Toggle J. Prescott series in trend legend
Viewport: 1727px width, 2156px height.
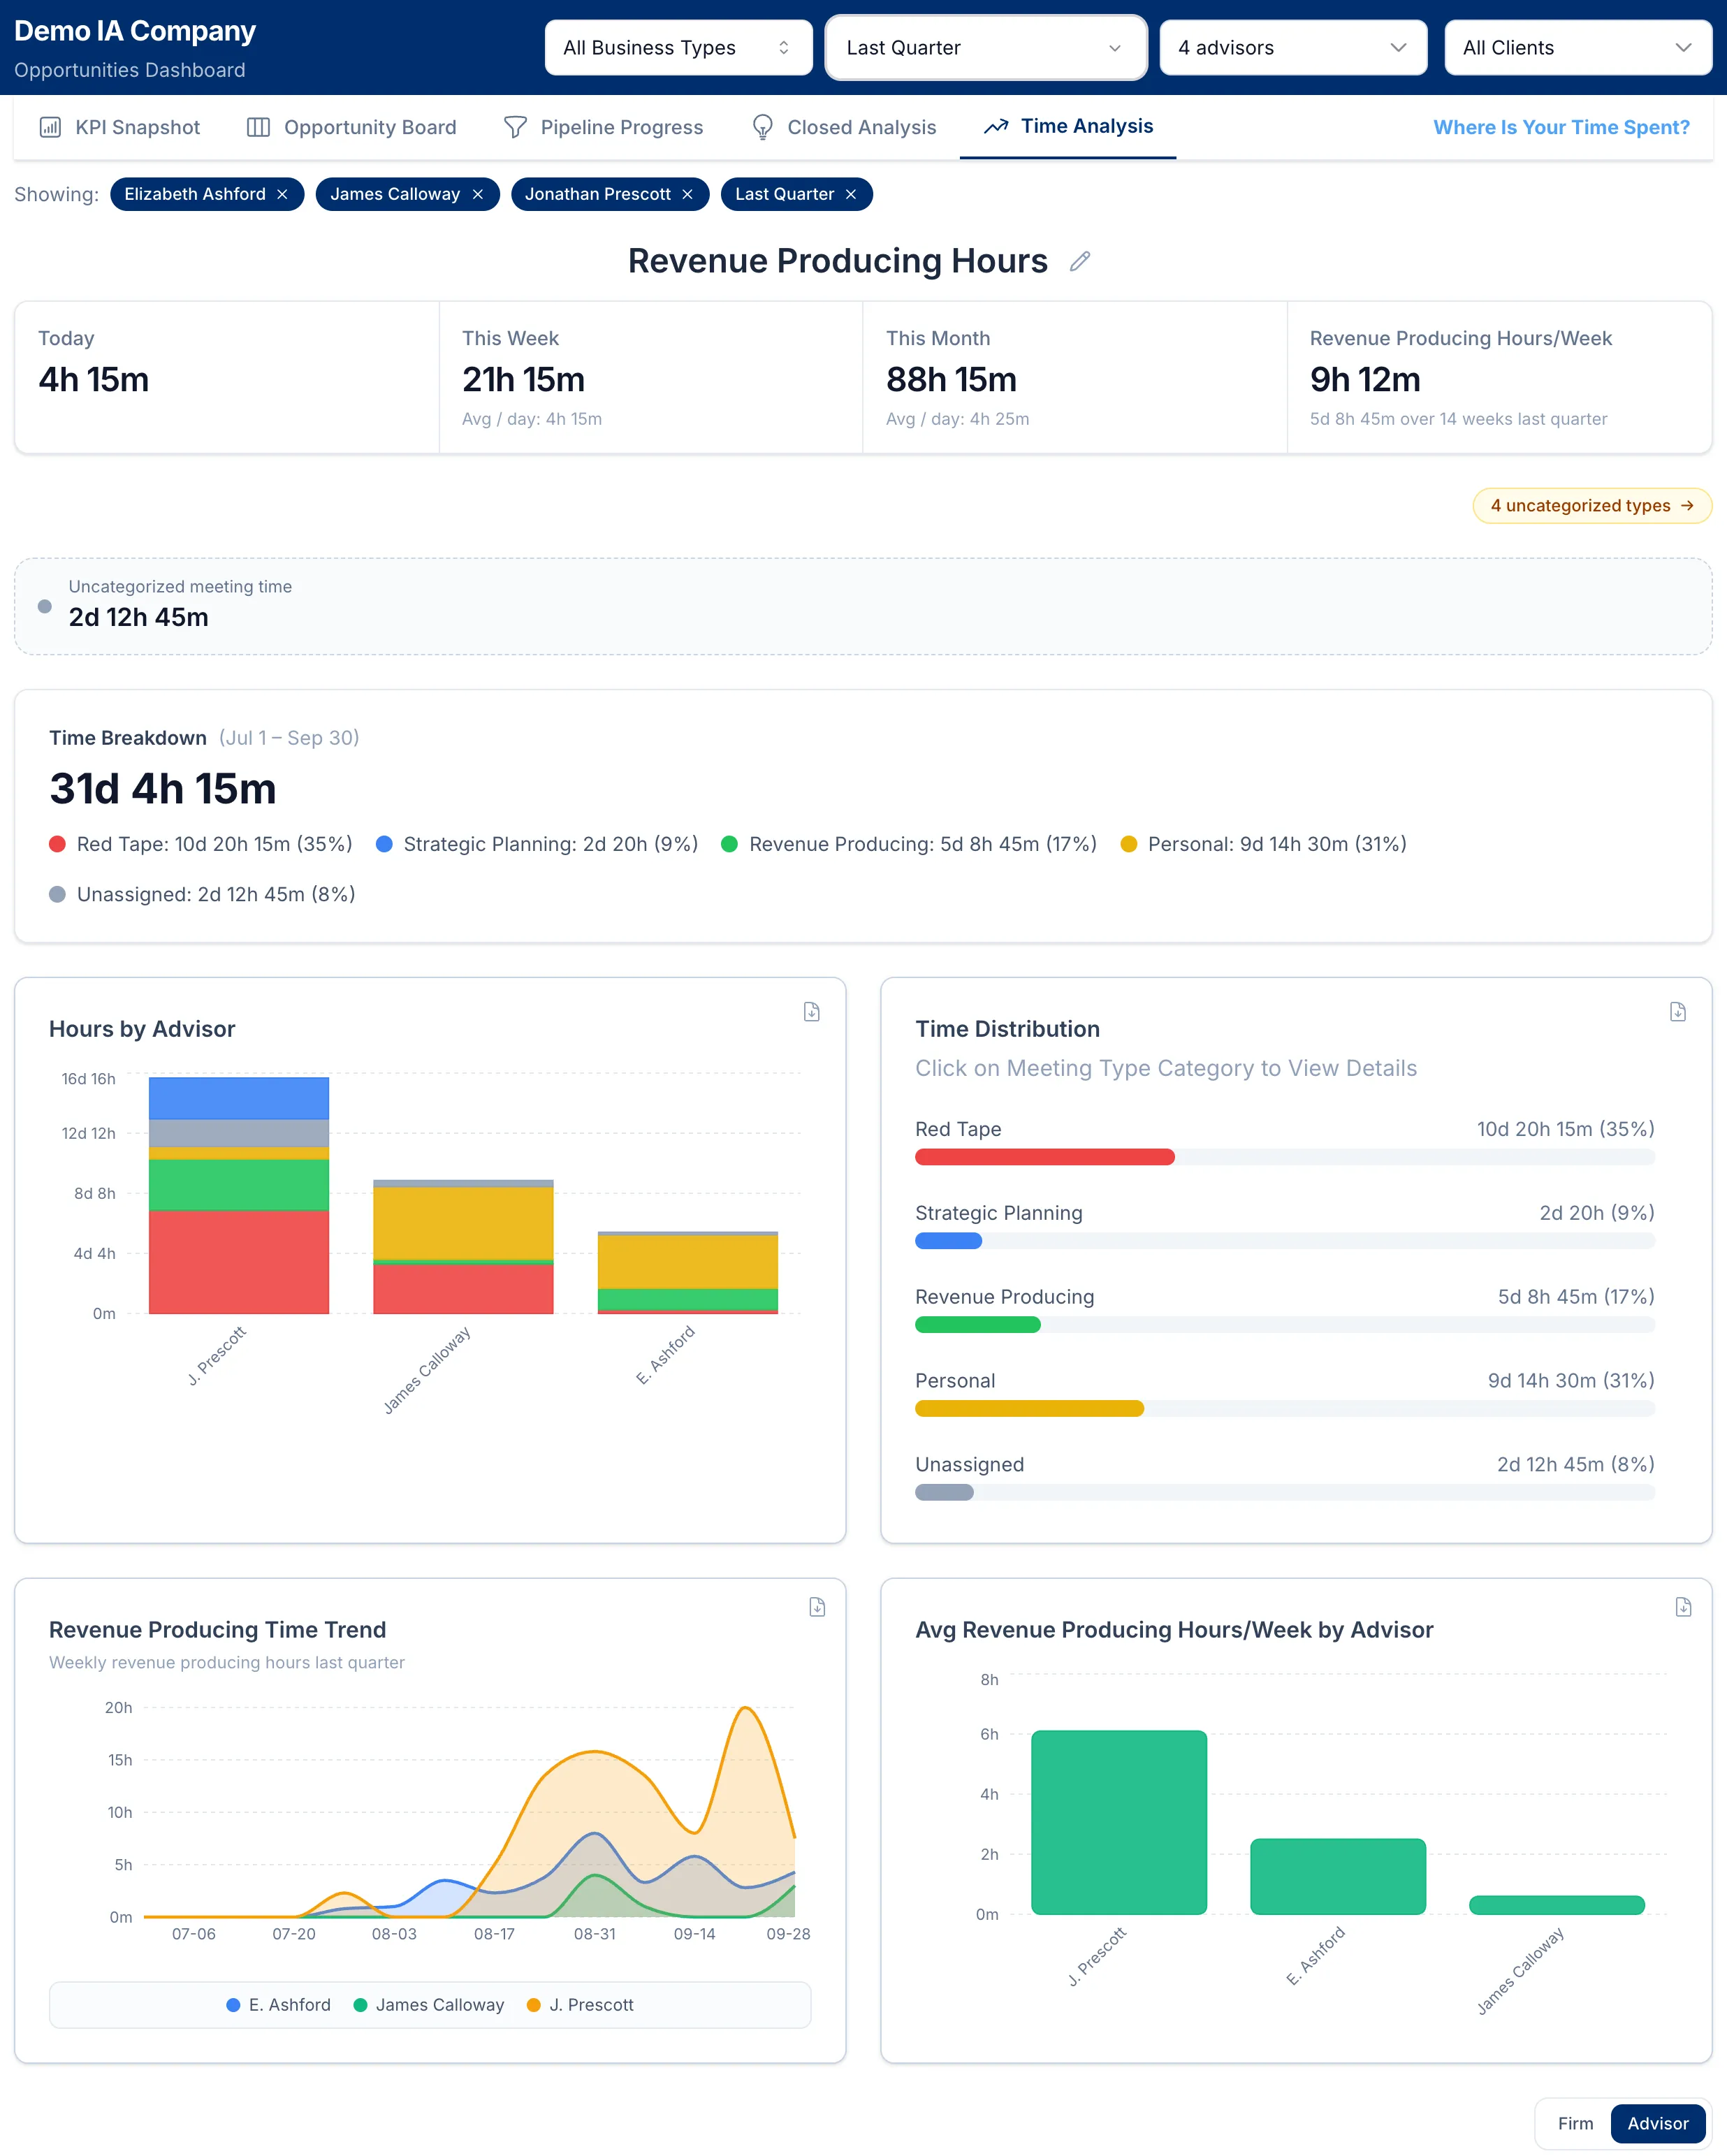coord(580,2004)
